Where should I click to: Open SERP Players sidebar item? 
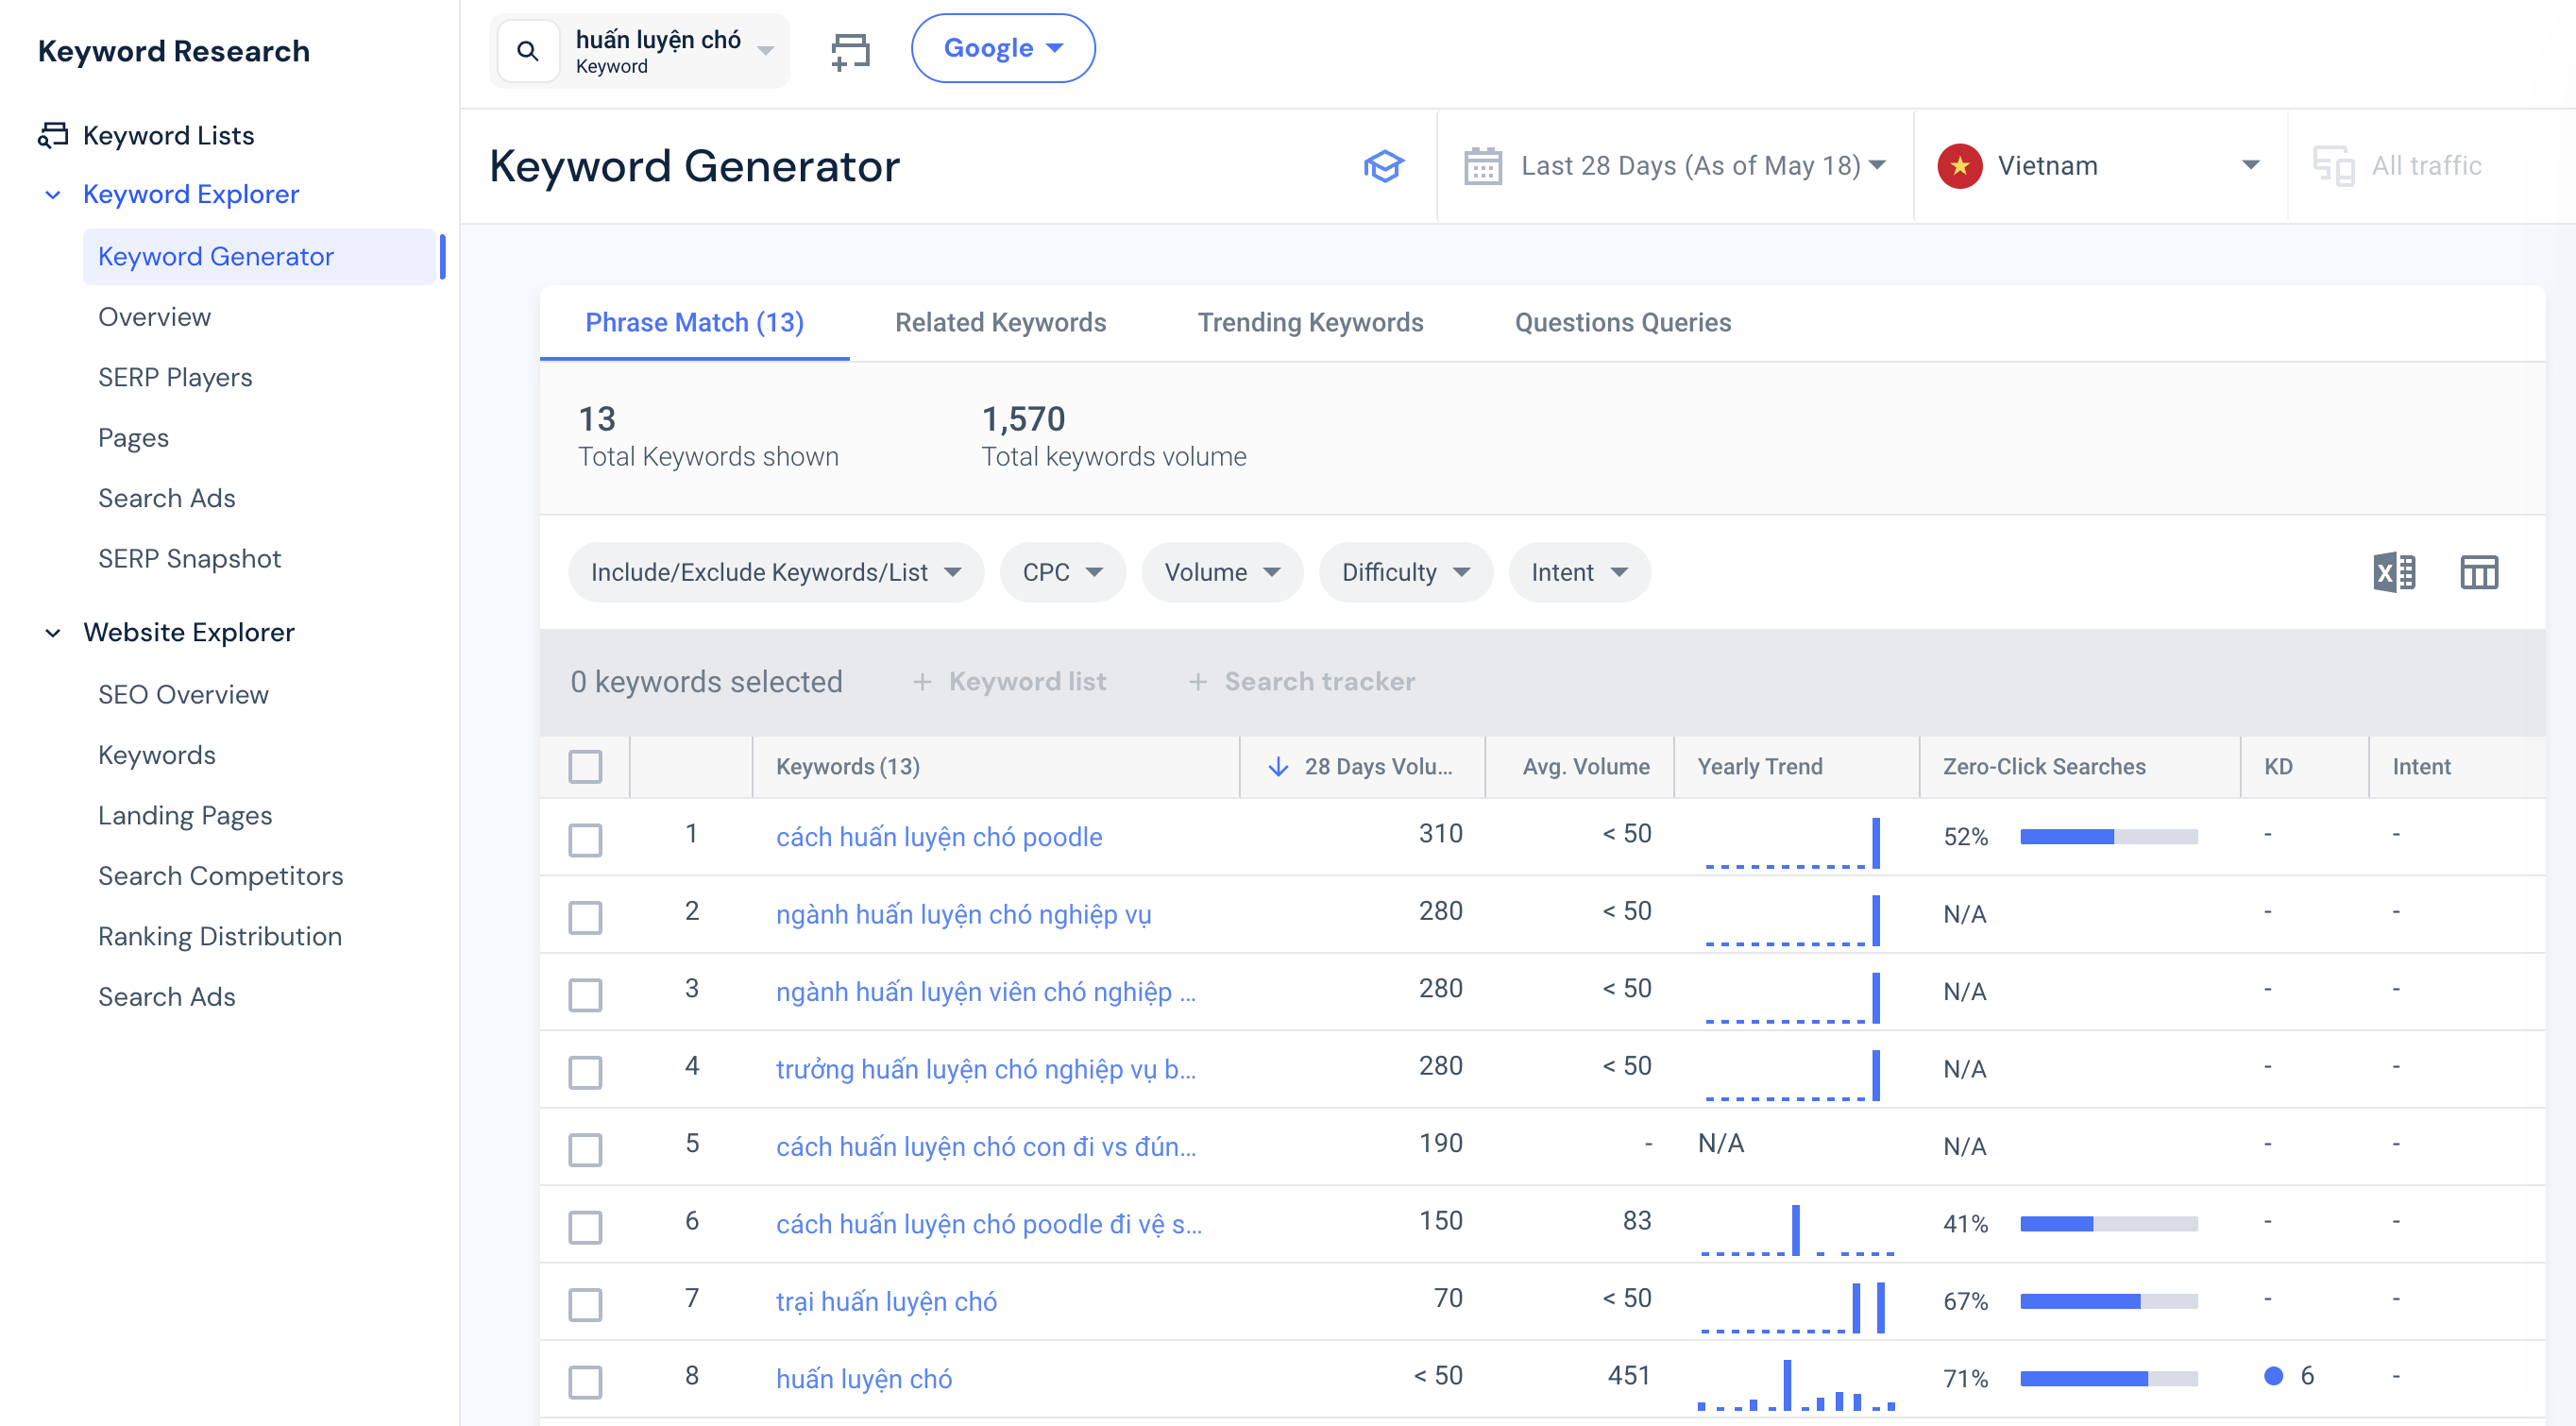[175, 377]
